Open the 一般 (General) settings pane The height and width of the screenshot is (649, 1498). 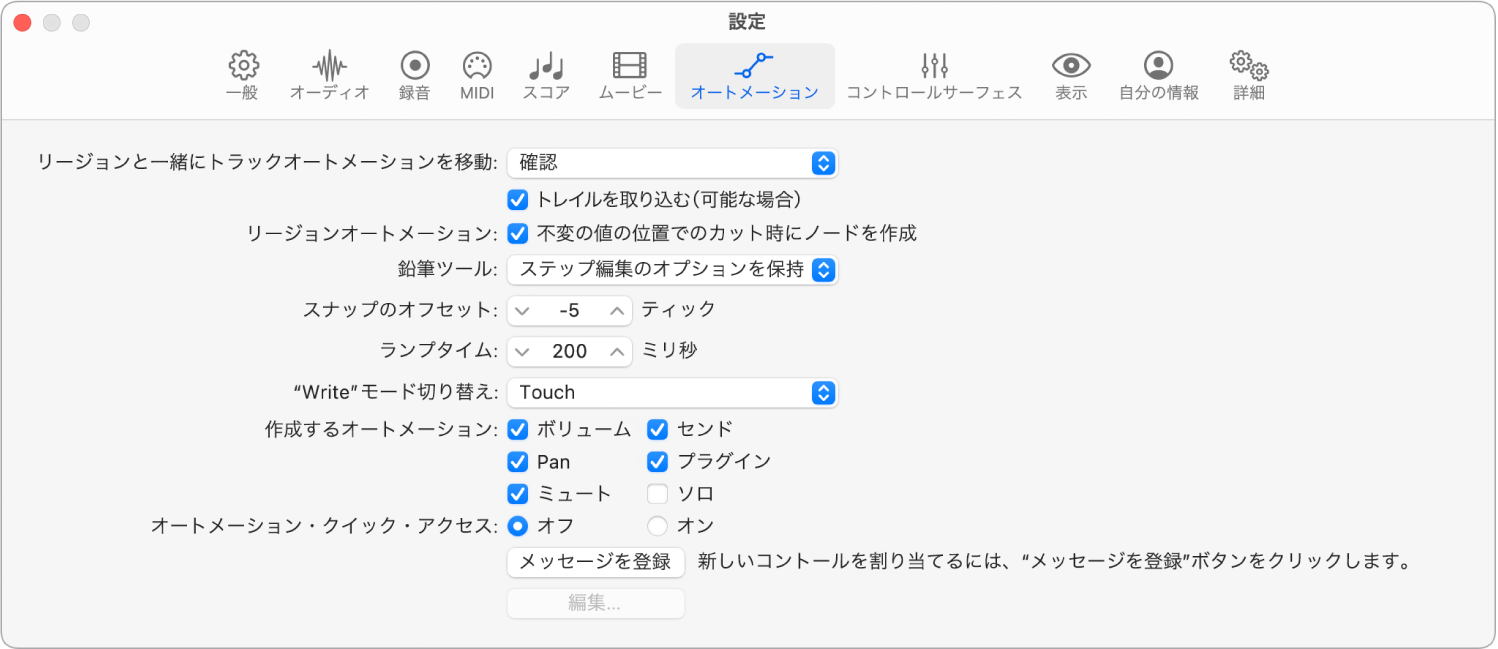[x=241, y=75]
